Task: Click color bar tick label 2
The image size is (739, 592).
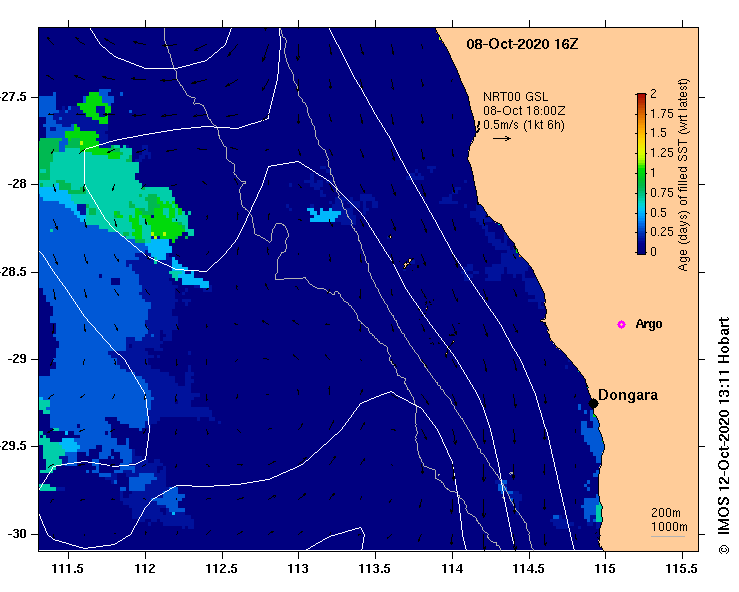Action: pyautogui.click(x=653, y=94)
